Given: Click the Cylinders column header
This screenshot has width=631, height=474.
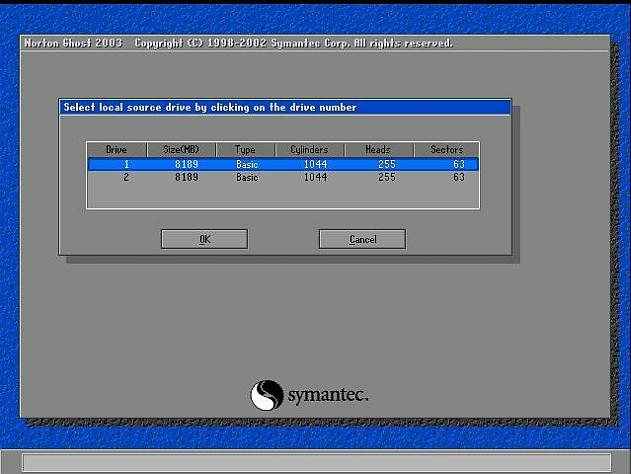Looking at the screenshot, I should pyautogui.click(x=309, y=150).
